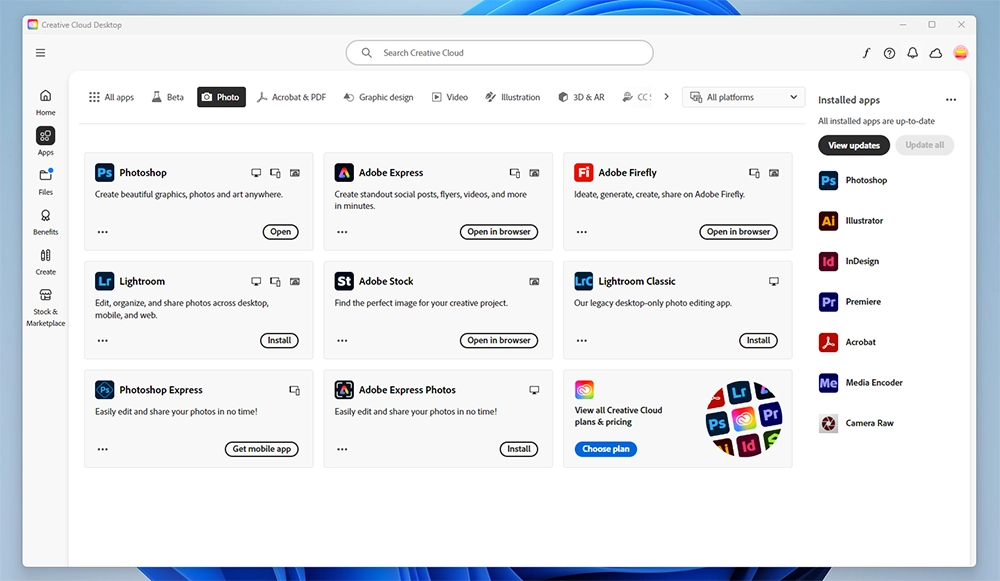Viewport: 1000px width, 581px height.
Task: Open notifications bell
Action: tap(913, 53)
